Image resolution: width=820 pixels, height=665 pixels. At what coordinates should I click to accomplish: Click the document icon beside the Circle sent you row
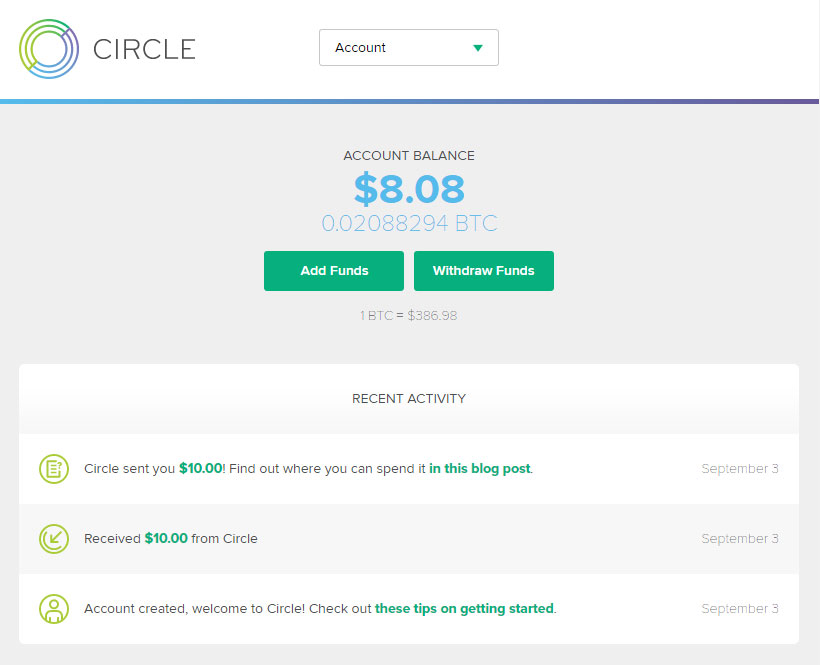54,469
